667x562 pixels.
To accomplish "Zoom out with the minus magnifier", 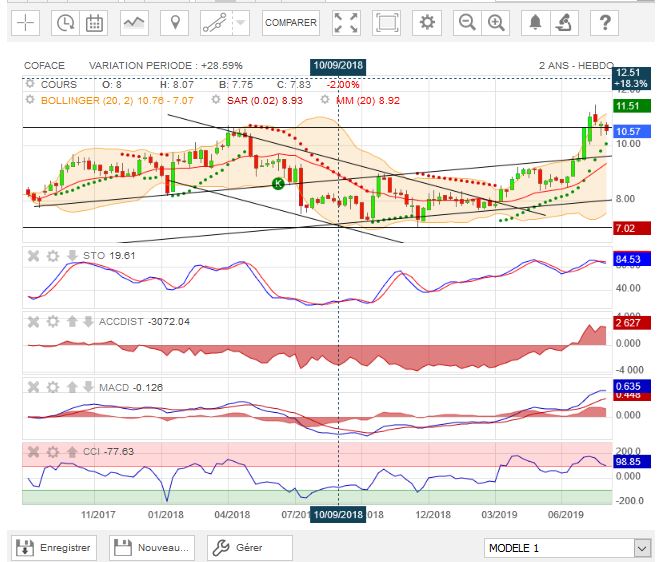I will click(467, 23).
